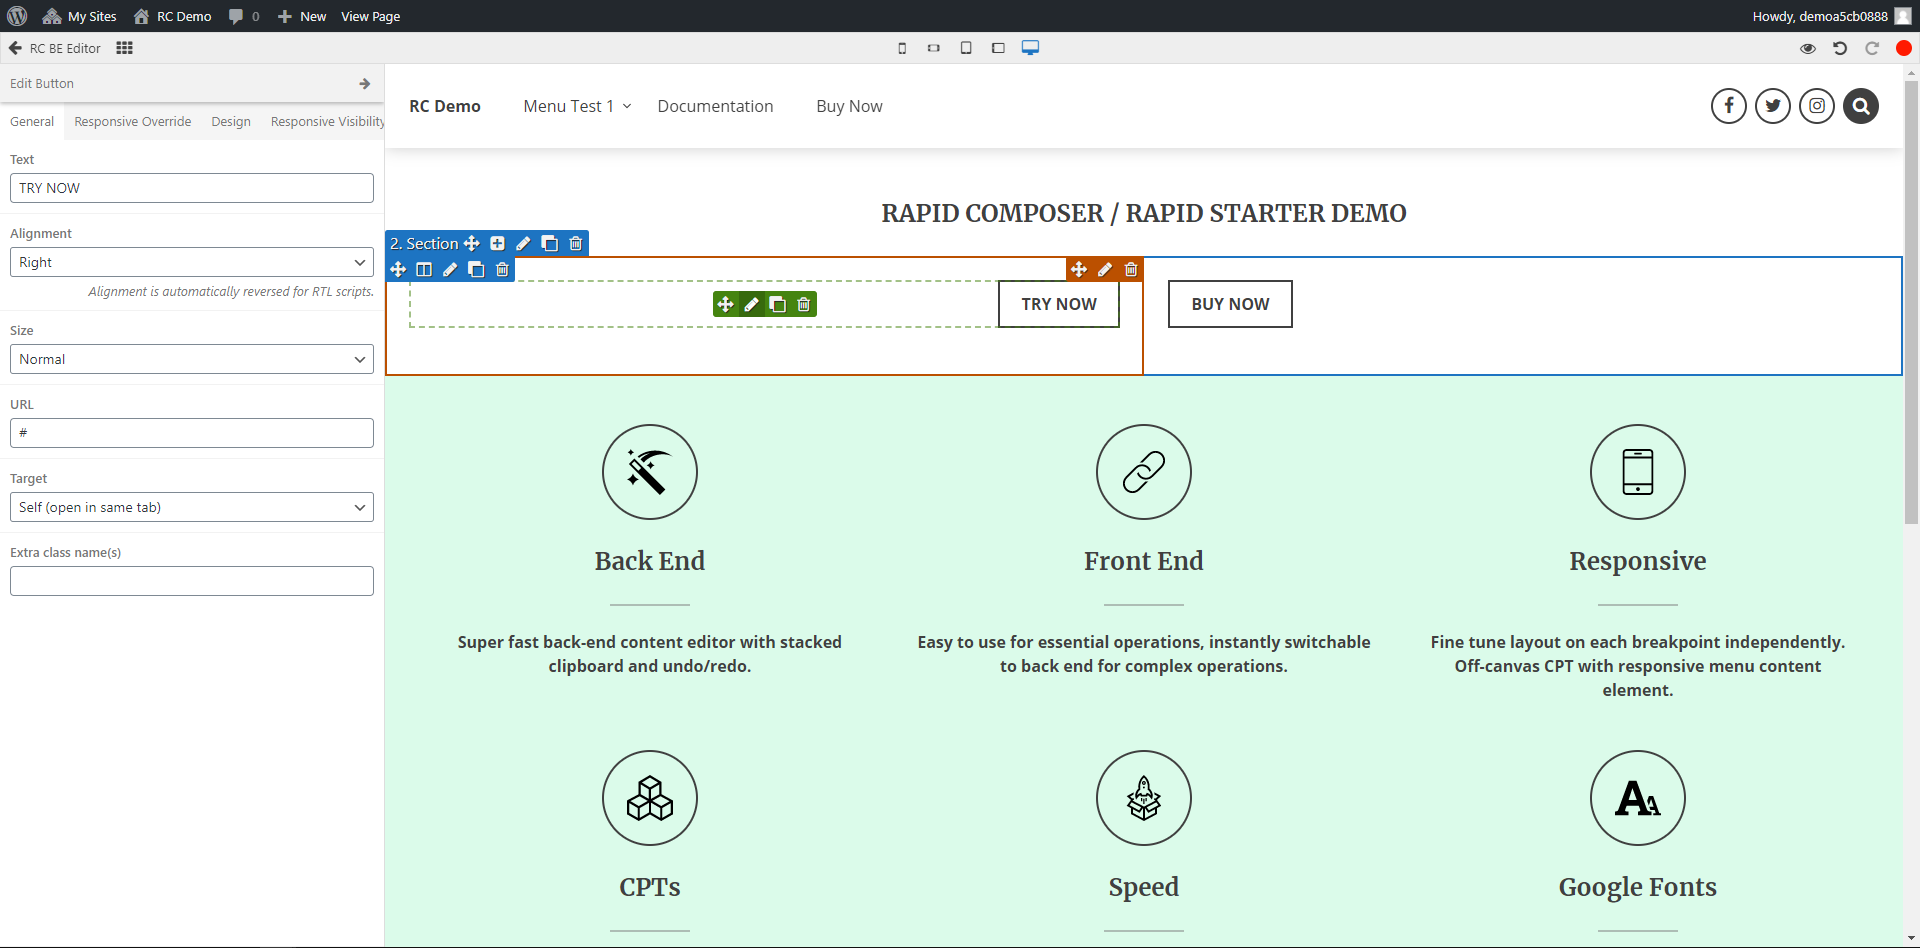Edit the button with the green pencil icon
Viewport: 1920px width, 948px height.
point(752,304)
